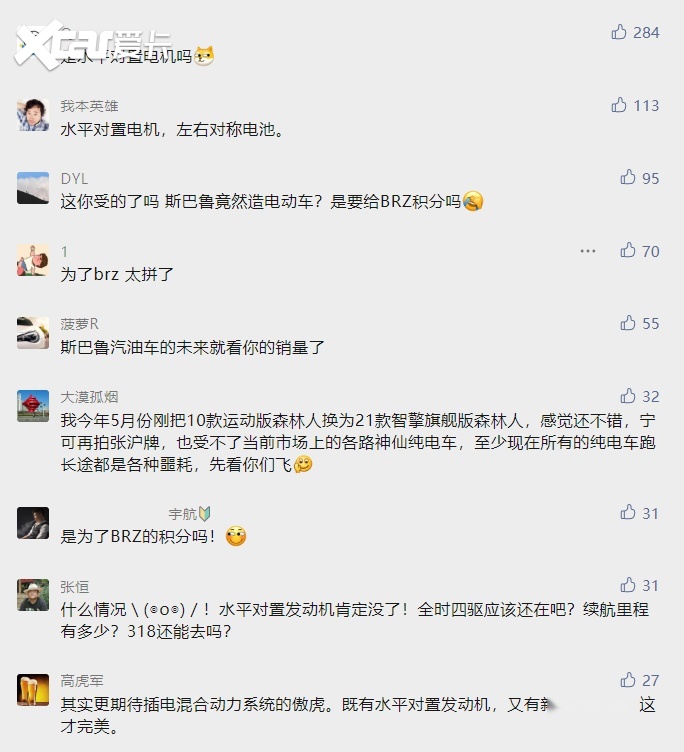Click the beer-mug avatar of 高虎军

(x=33, y=689)
